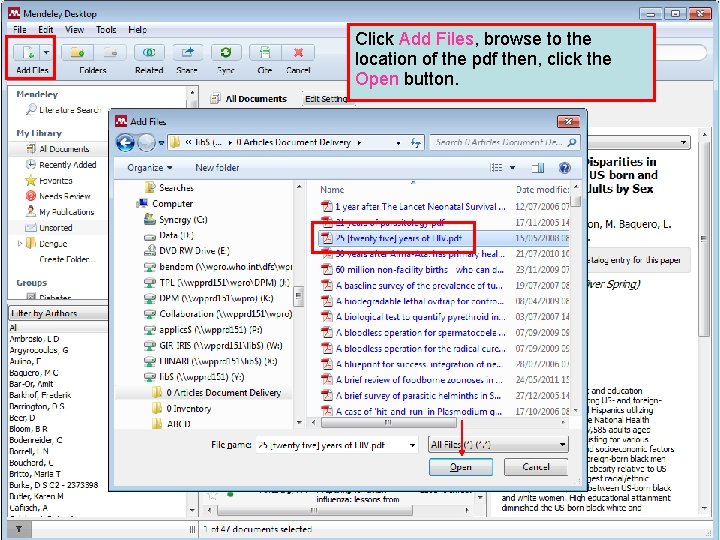720x540 pixels.
Task: Select A brief review of foodborne zoonoses file
Action: click(x=419, y=380)
